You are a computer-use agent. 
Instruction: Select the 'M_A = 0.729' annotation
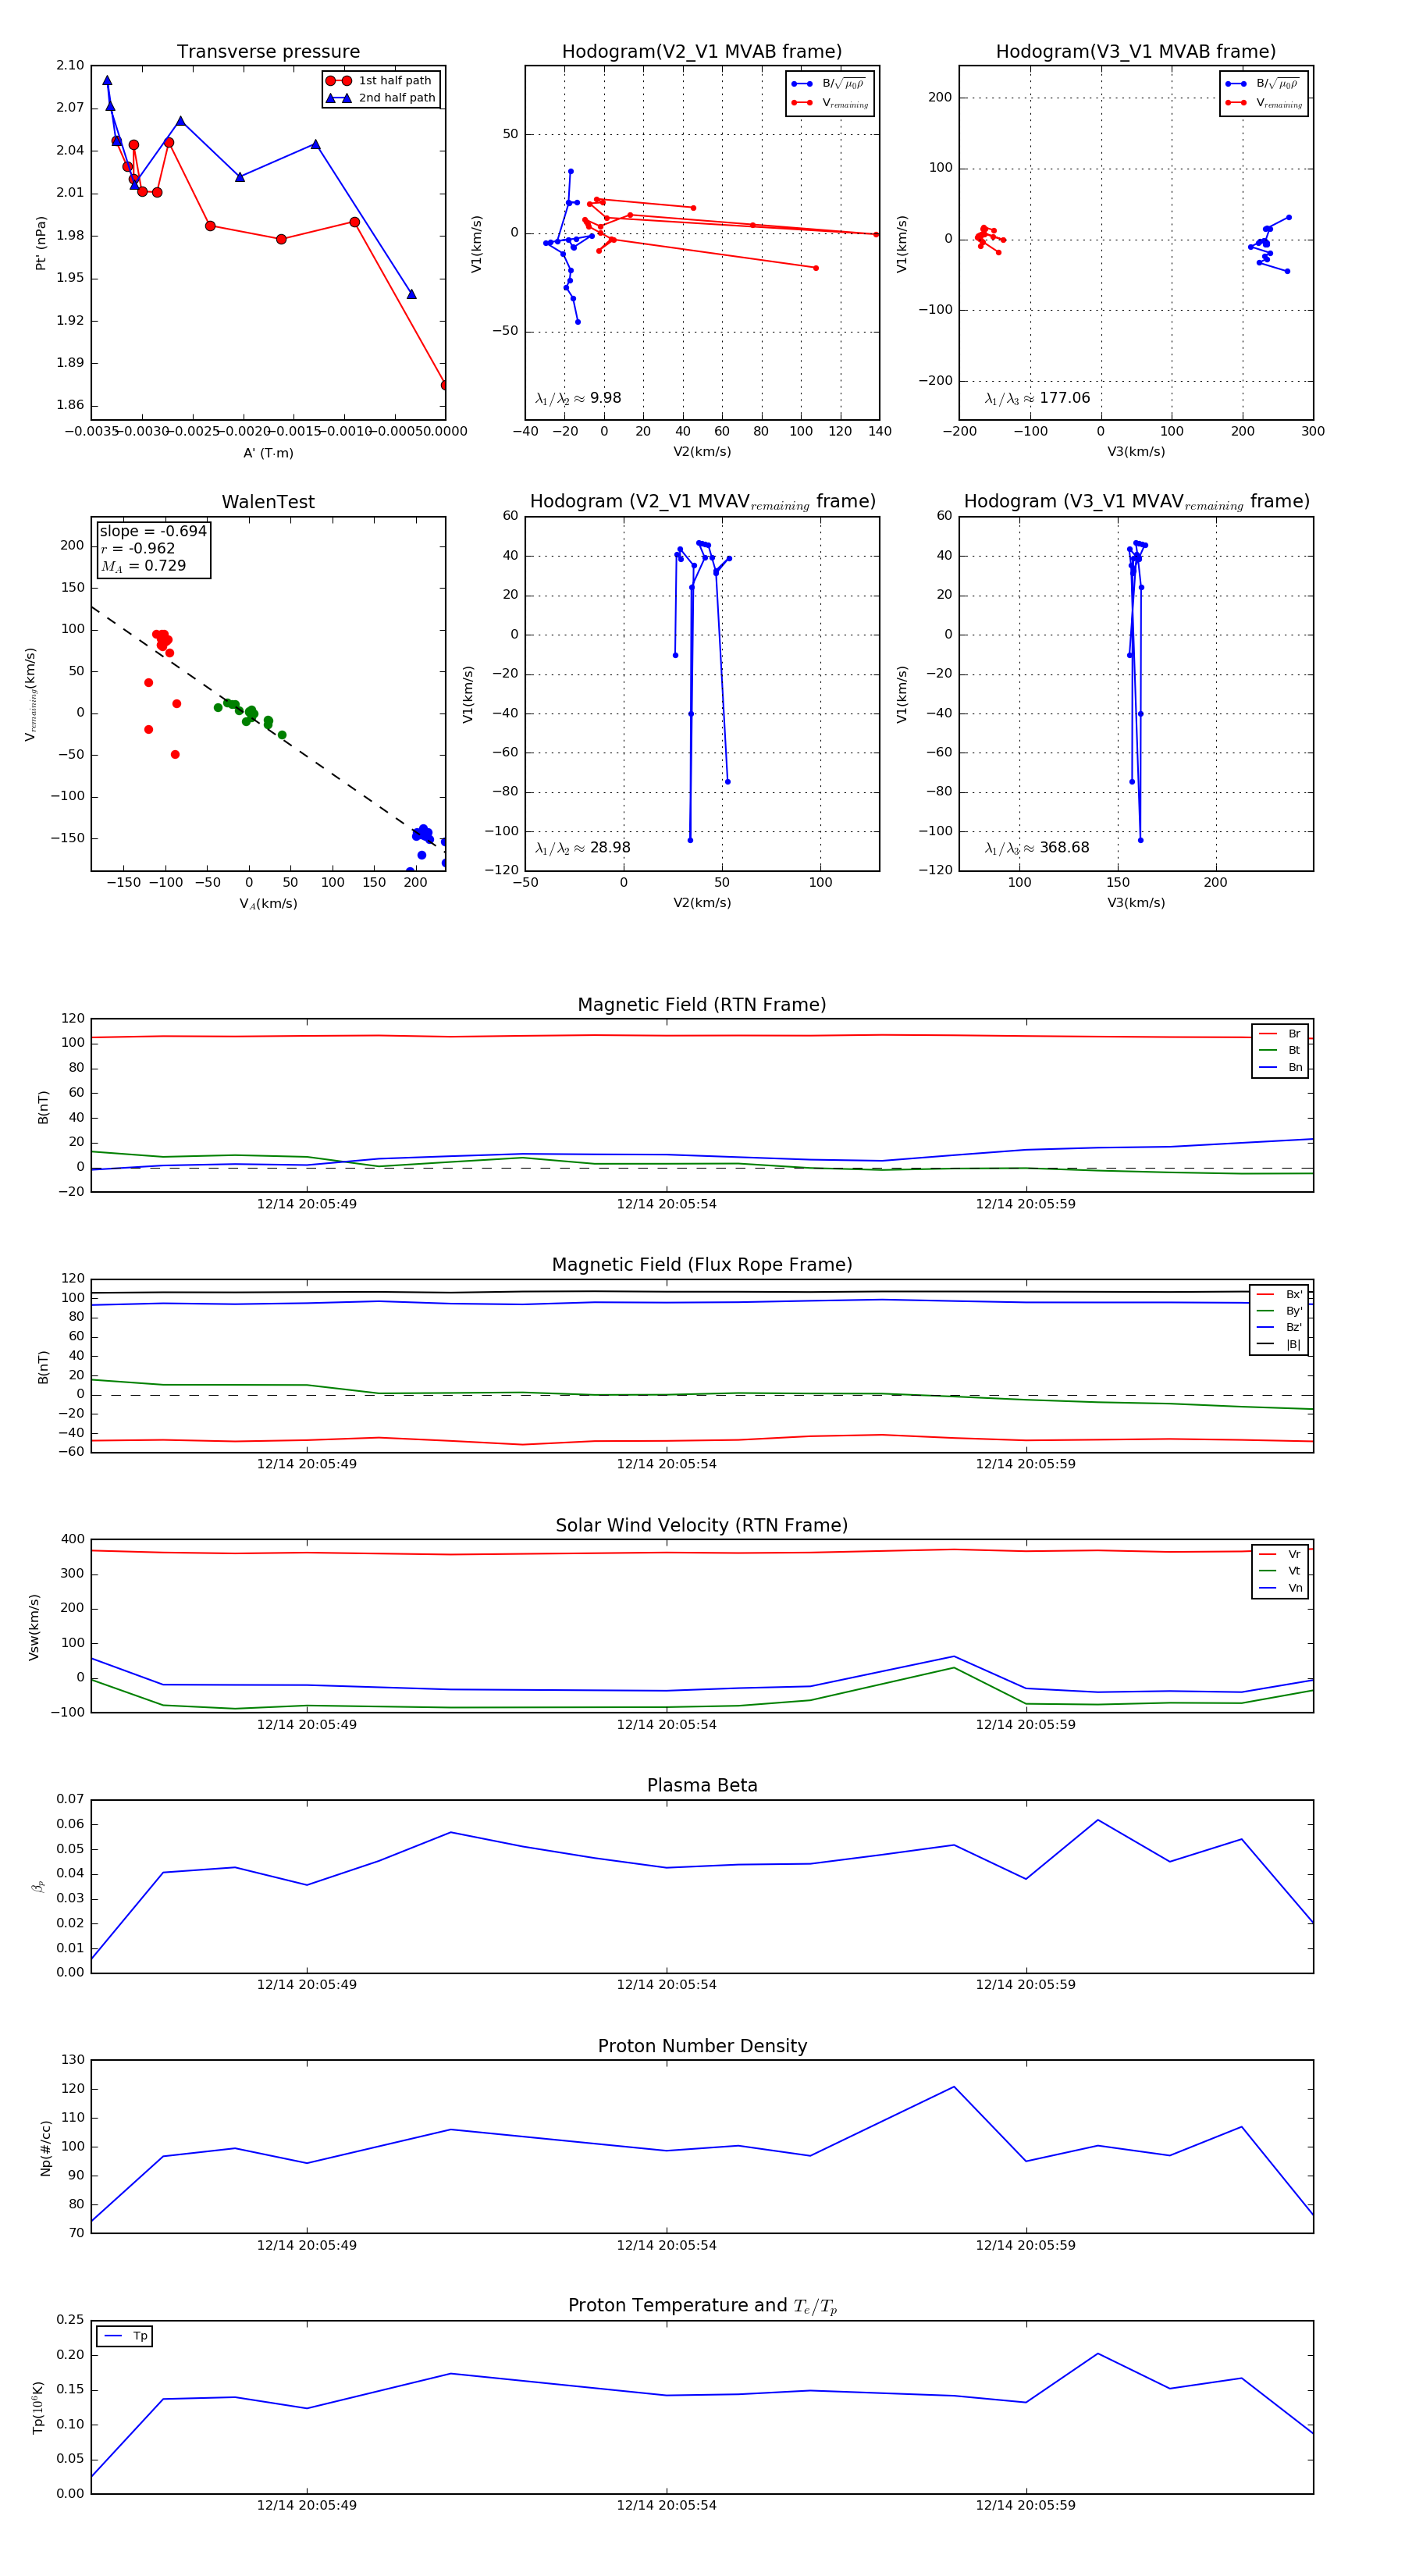[143, 566]
